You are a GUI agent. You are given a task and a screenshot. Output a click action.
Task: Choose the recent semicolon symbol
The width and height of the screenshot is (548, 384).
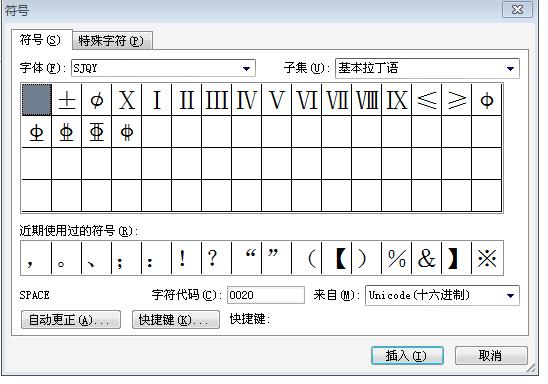[127, 258]
